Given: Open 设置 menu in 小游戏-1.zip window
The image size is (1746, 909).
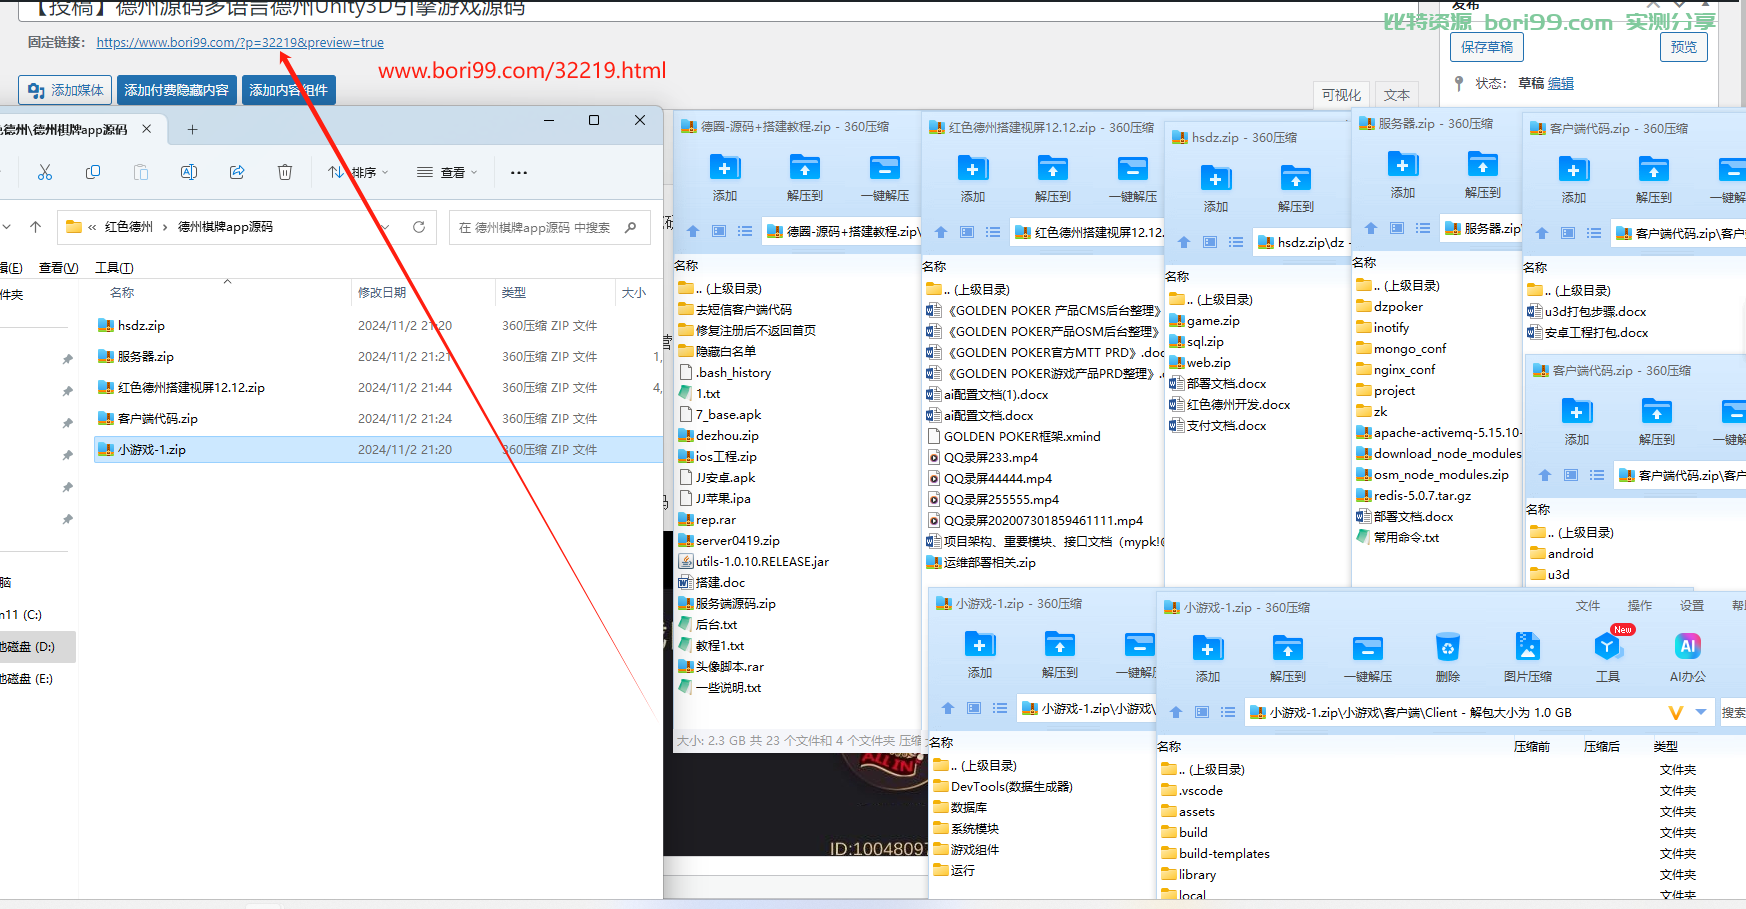Looking at the screenshot, I should coord(1692,606).
